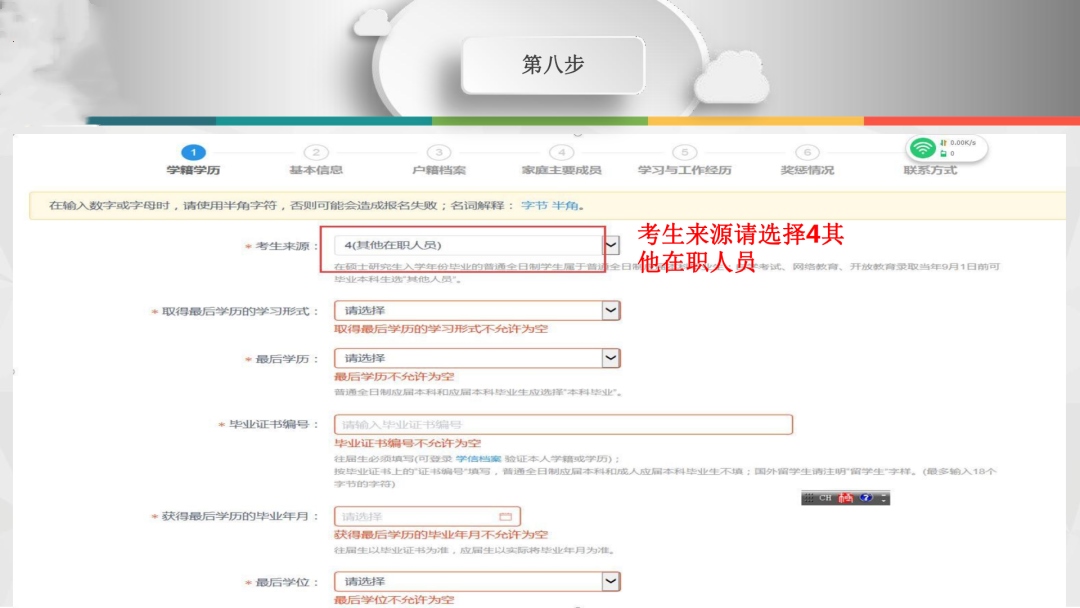Click the green Wi-Fi speed widget icon
Screen dimensions: 1080x608
(922, 148)
